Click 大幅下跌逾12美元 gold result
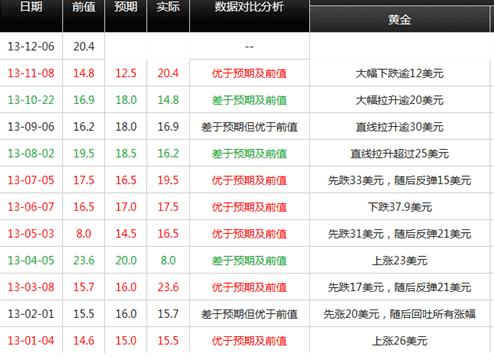This screenshot has height=361, width=494. point(399,73)
